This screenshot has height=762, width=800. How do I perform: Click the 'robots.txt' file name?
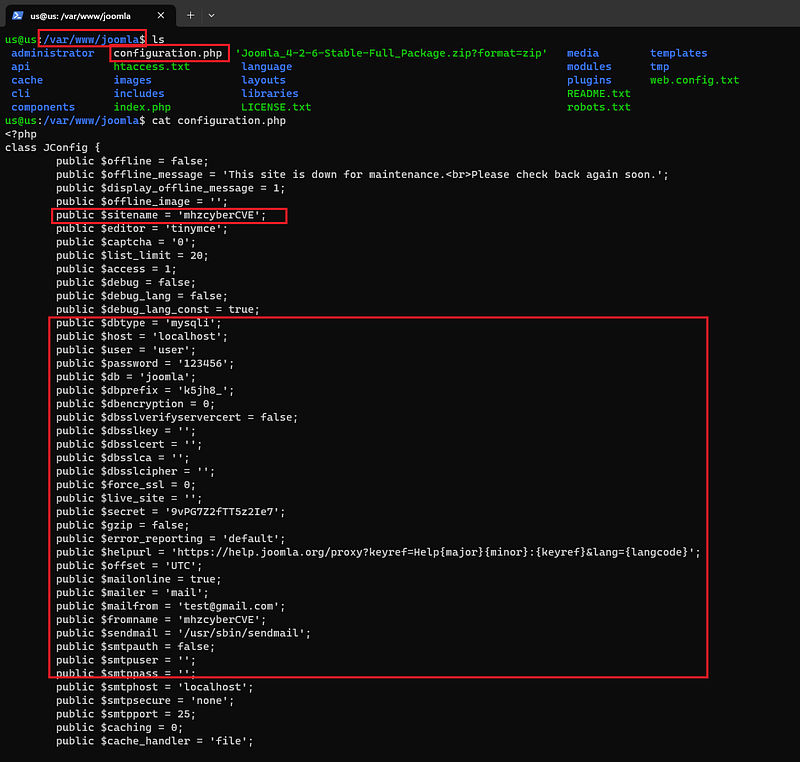598,107
